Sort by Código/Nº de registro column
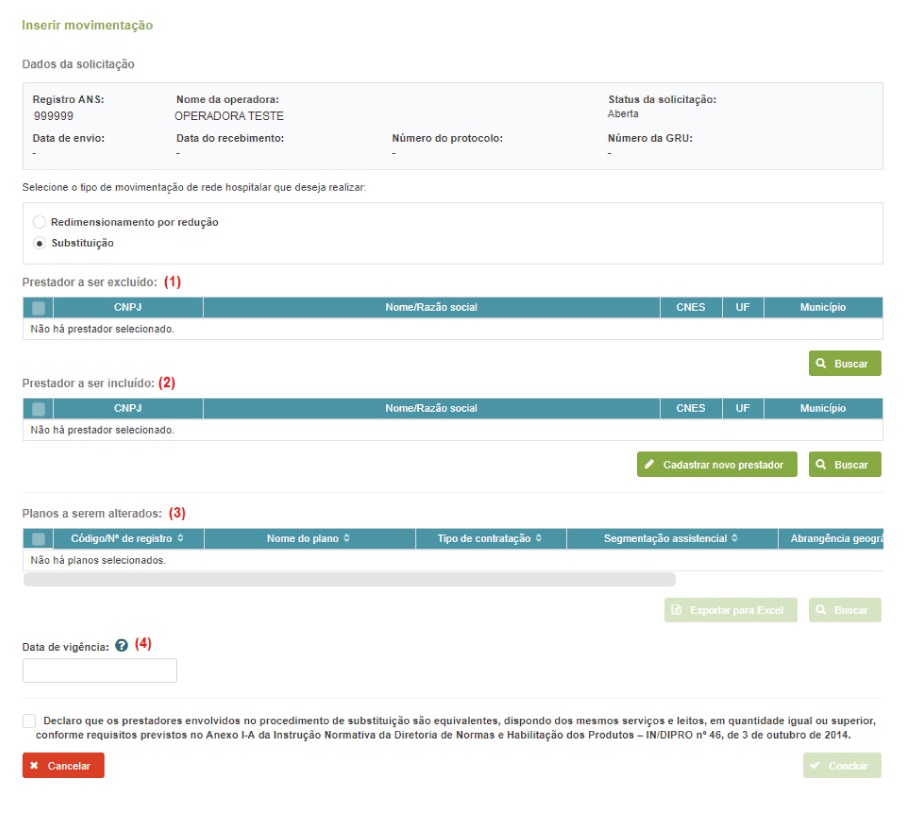Viewport: 907px width, 817px height. point(127,539)
